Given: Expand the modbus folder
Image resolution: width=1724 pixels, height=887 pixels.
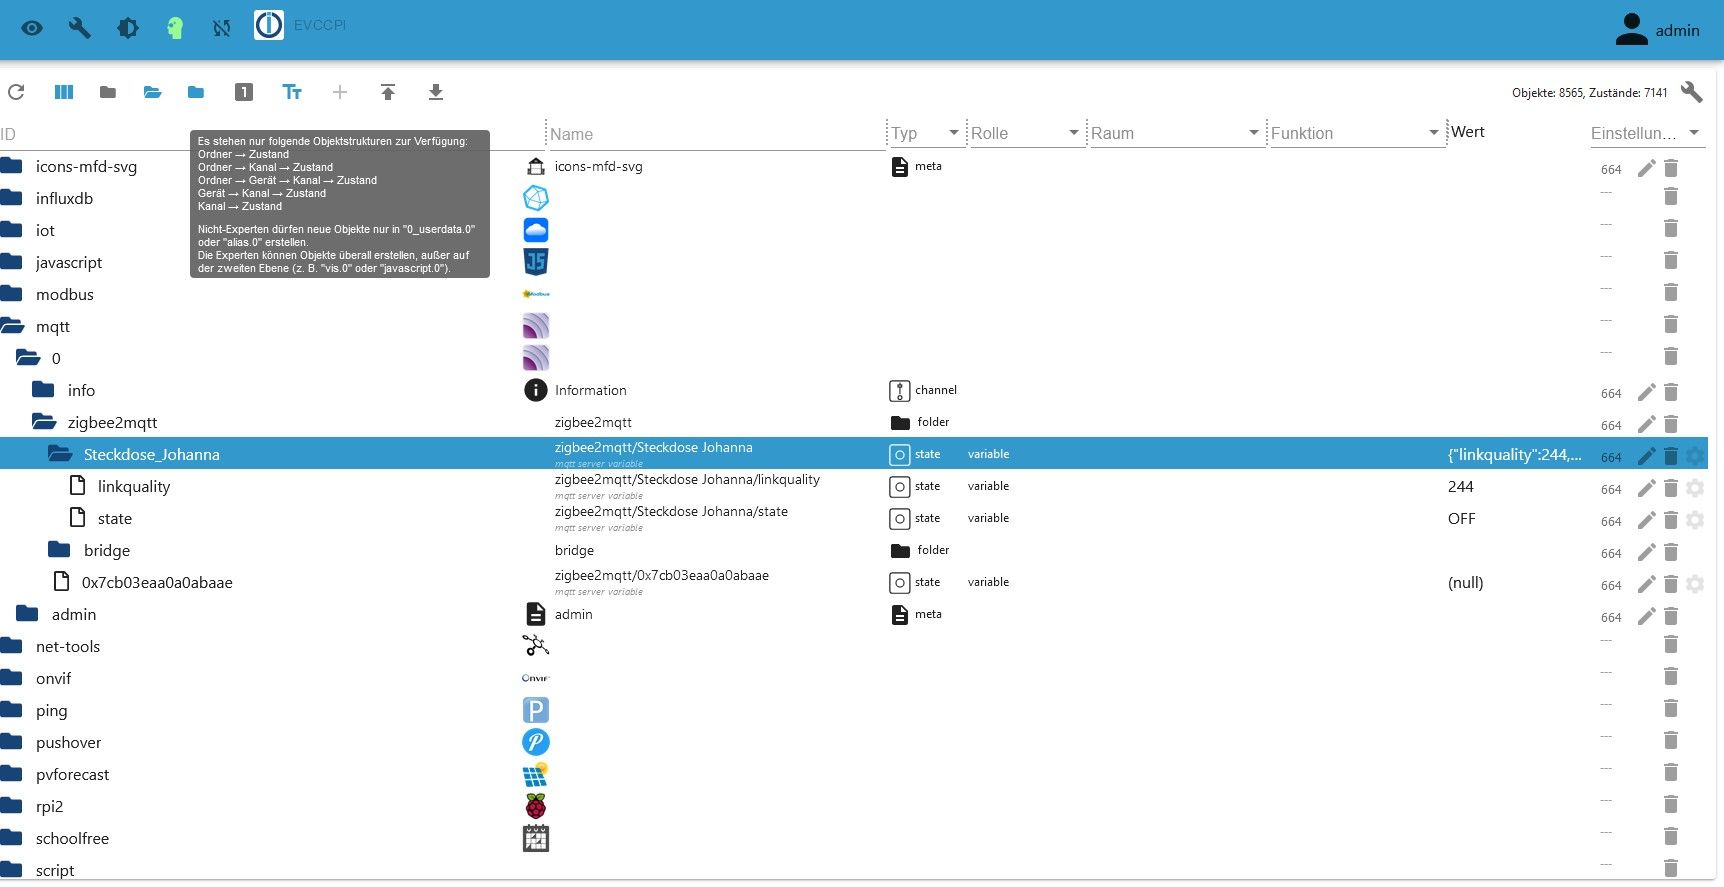Looking at the screenshot, I should coord(11,294).
